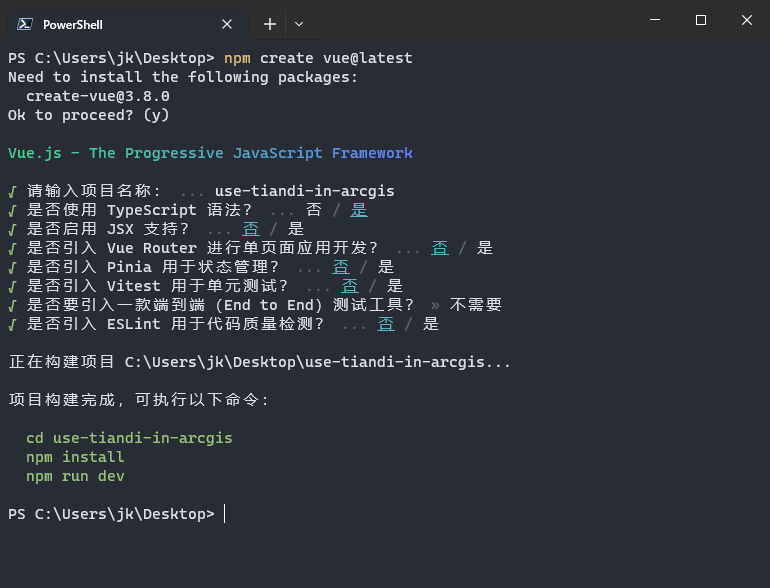Click the underlined 否 on the ESLint line
The image size is (770, 588).
(x=386, y=324)
